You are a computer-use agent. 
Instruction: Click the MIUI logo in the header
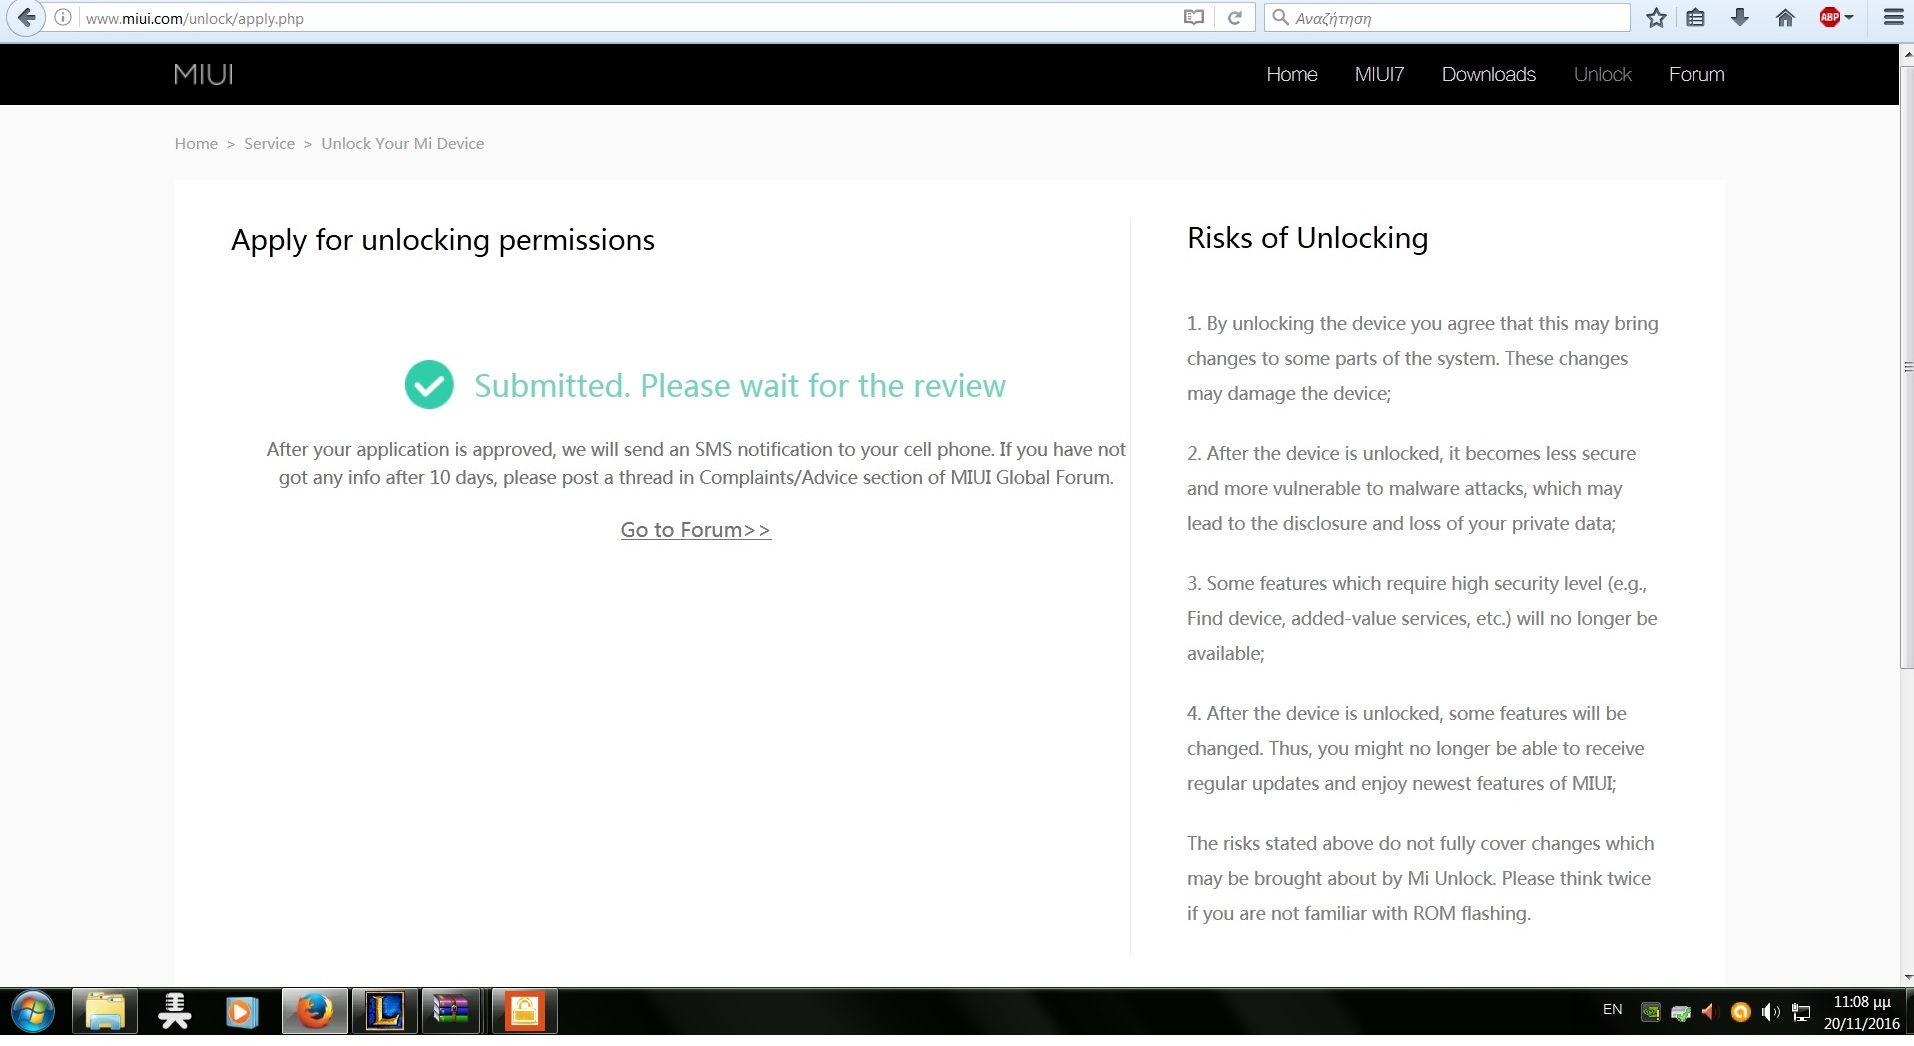click(203, 74)
